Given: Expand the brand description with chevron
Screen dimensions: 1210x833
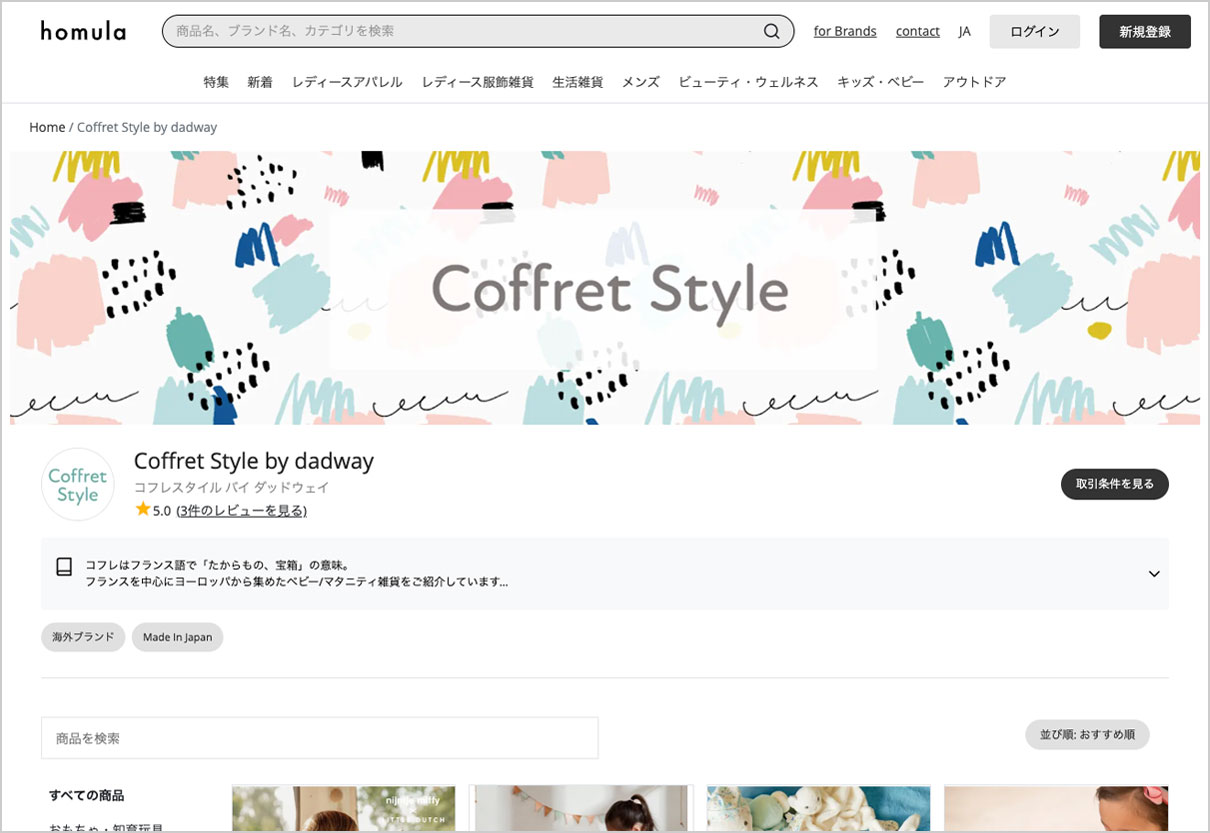Looking at the screenshot, I should [1154, 574].
